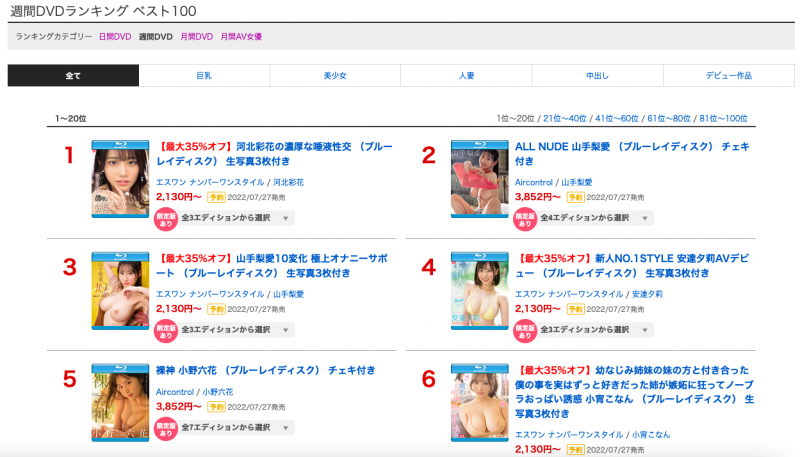Open rank 2 全4エディションから選択 dropdown
The image size is (800, 457).
[x=596, y=218]
